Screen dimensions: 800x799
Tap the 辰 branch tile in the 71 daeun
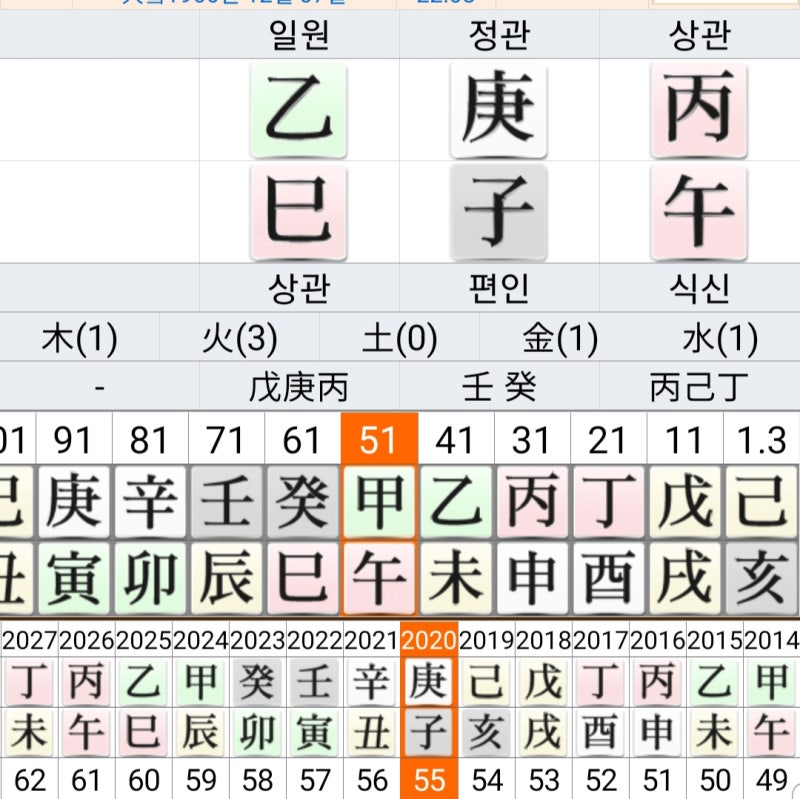click(226, 578)
